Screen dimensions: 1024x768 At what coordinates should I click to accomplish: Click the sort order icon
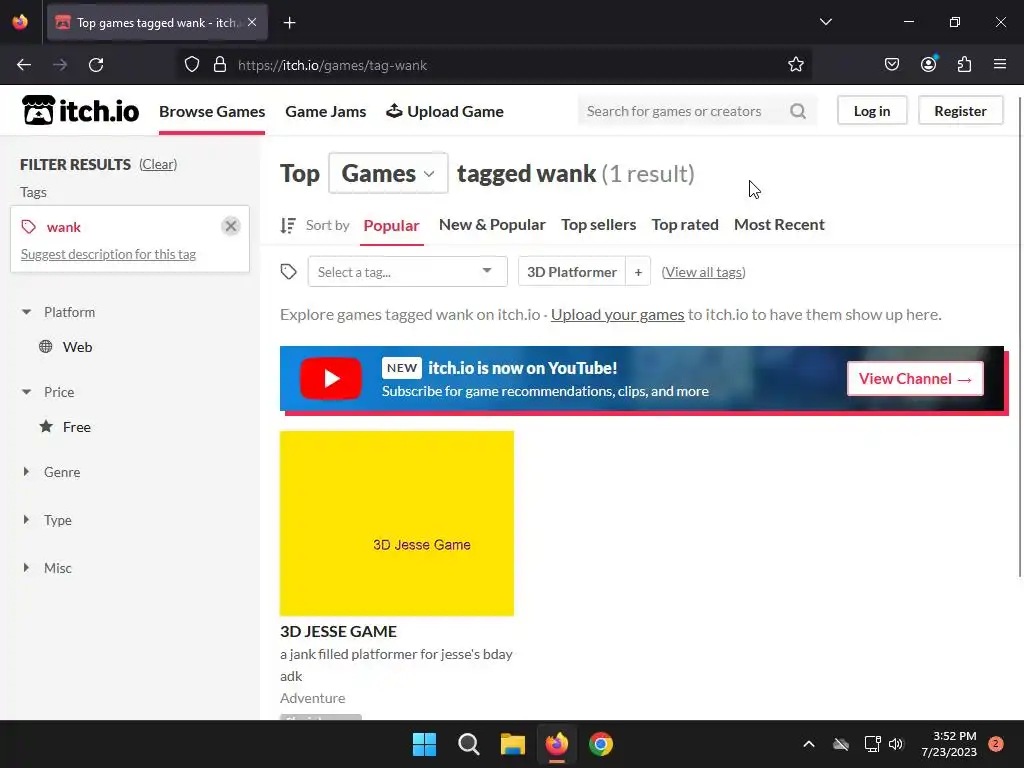pyautogui.click(x=288, y=225)
